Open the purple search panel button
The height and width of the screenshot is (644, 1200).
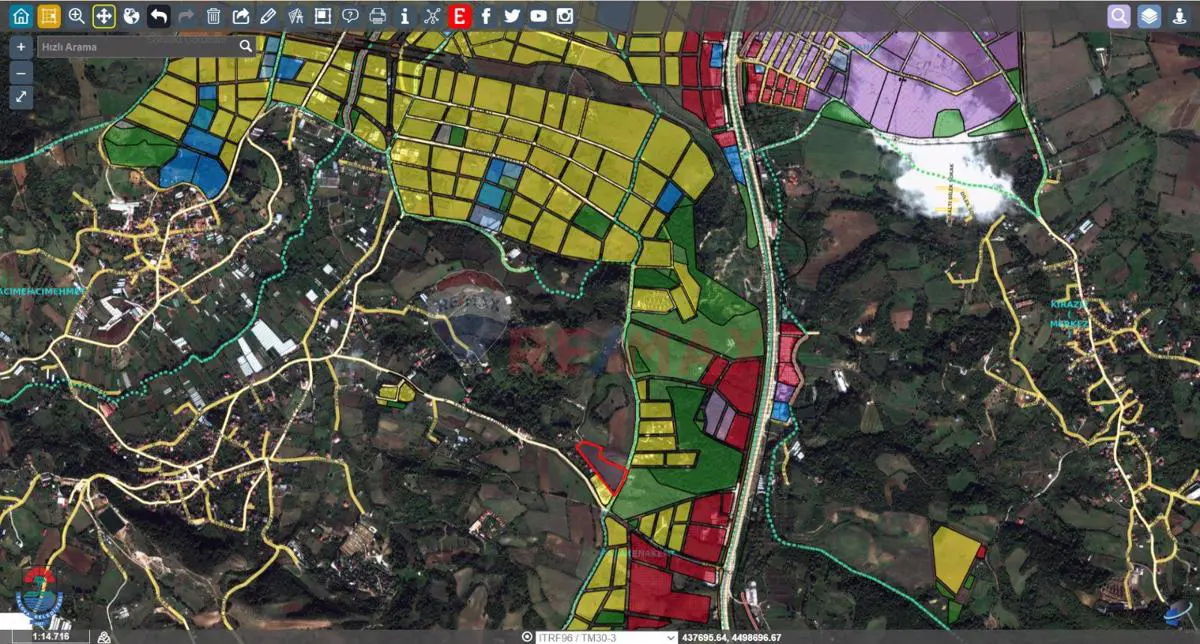tap(1119, 16)
